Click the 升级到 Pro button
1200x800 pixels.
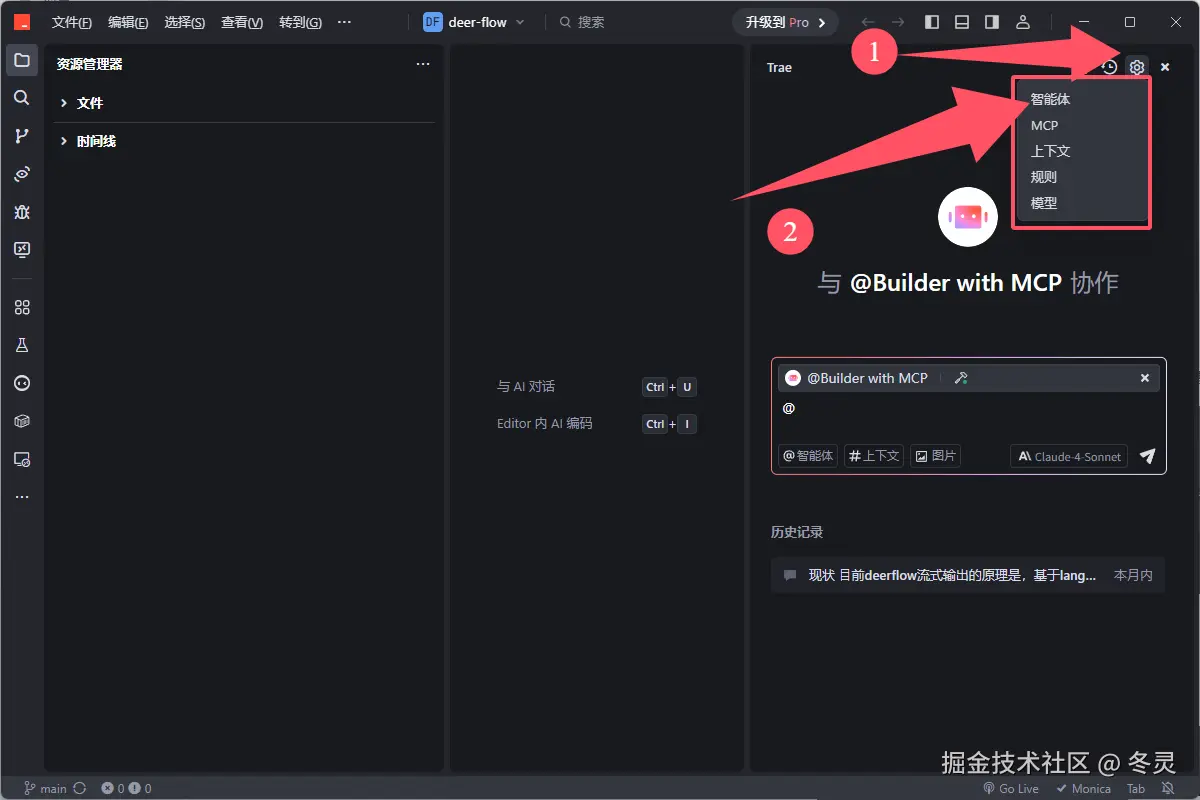(x=784, y=21)
